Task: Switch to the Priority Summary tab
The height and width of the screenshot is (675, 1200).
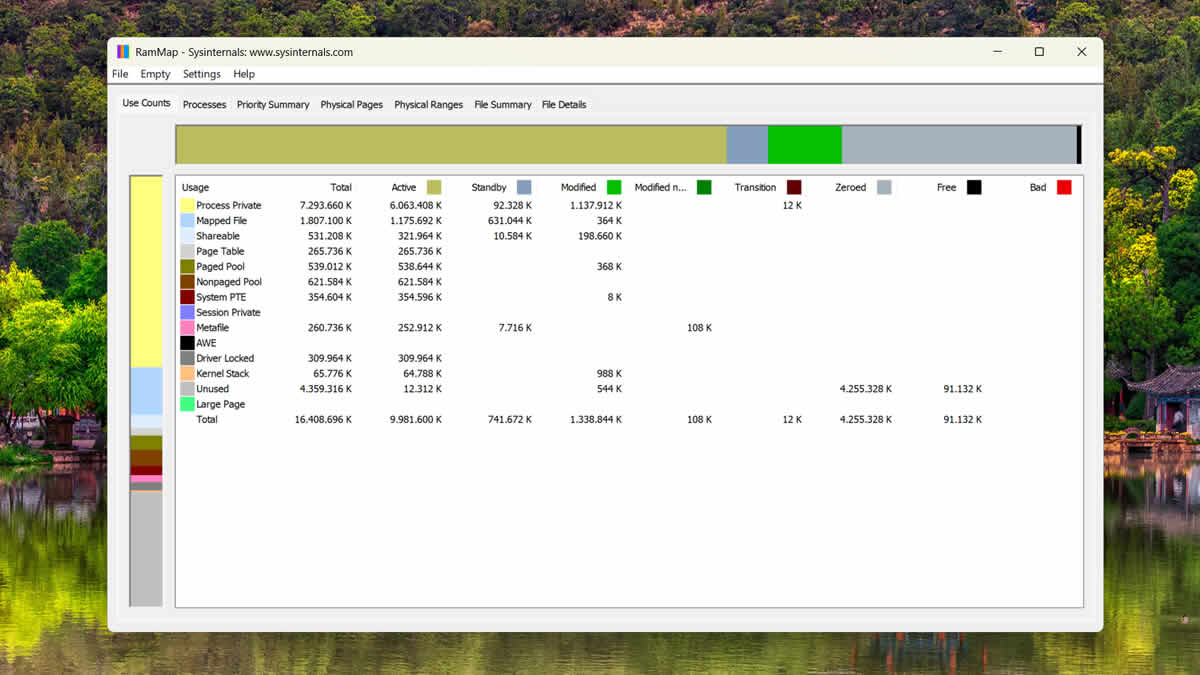Action: (x=273, y=104)
